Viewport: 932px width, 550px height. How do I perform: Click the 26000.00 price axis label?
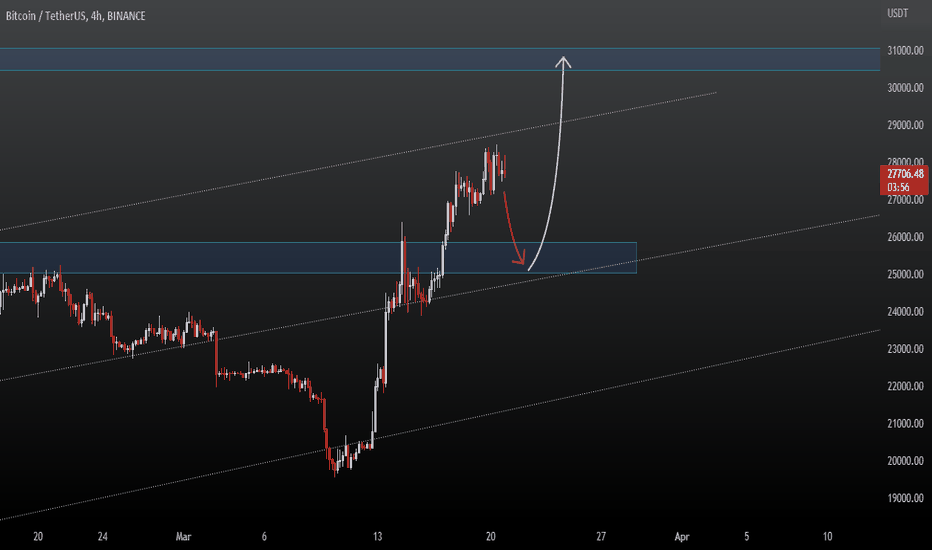[905, 237]
